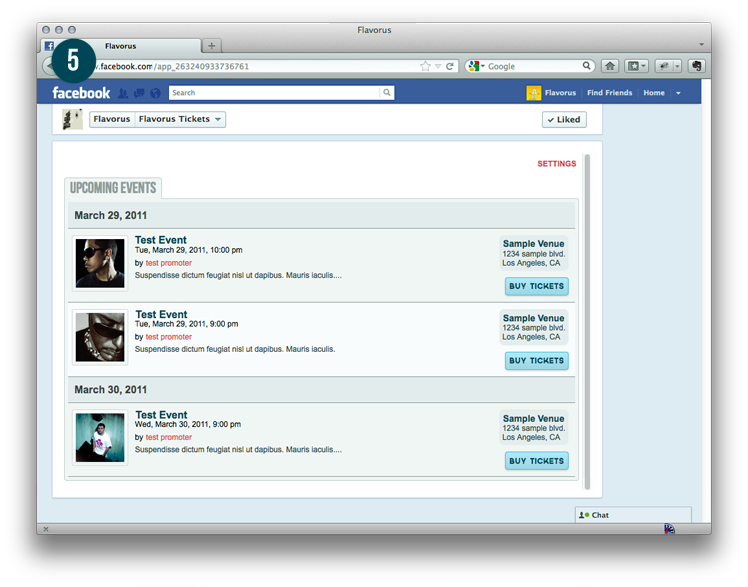The image size is (748, 587).
Task: Click the Facebook logo in the header
Action: coord(81,93)
